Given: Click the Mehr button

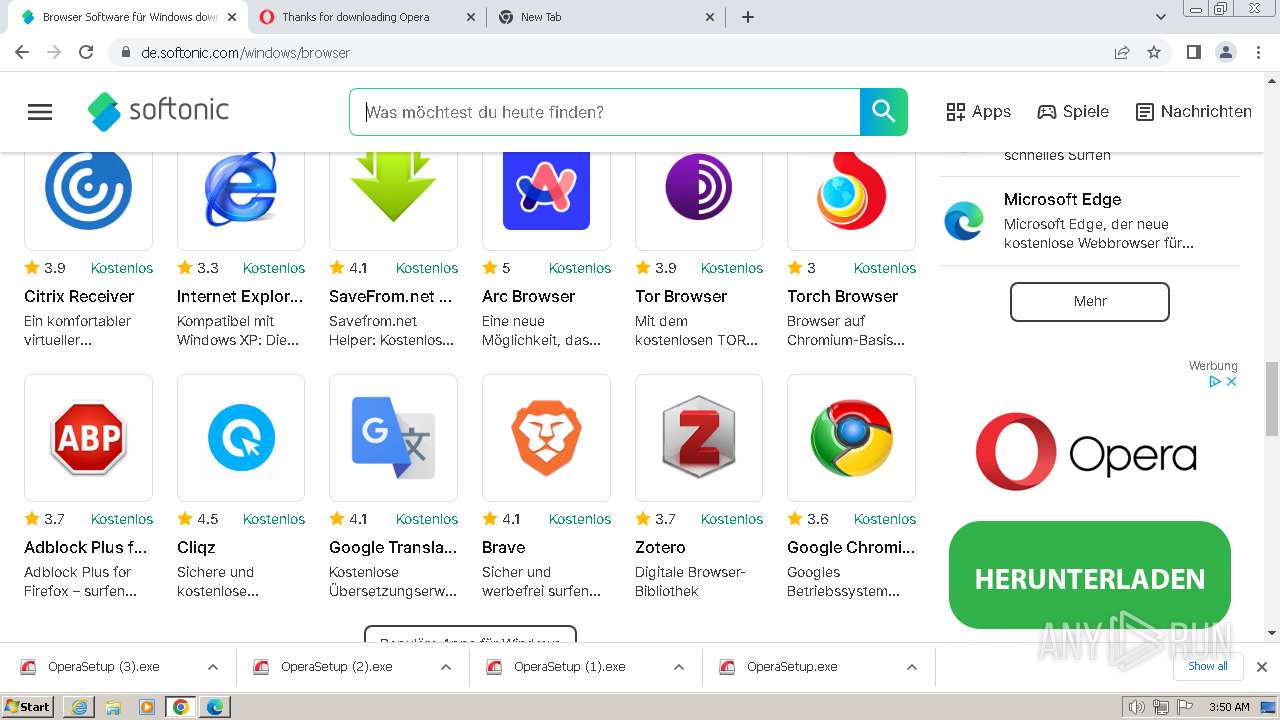Looking at the screenshot, I should tap(1090, 301).
